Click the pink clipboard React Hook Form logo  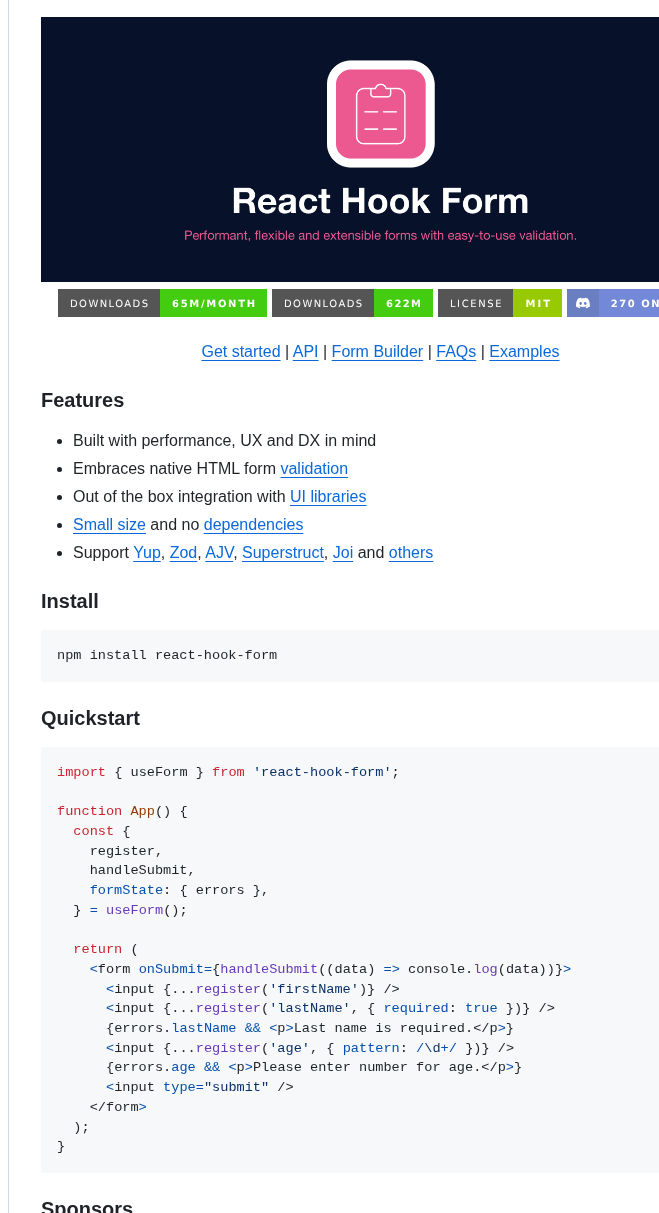point(380,114)
